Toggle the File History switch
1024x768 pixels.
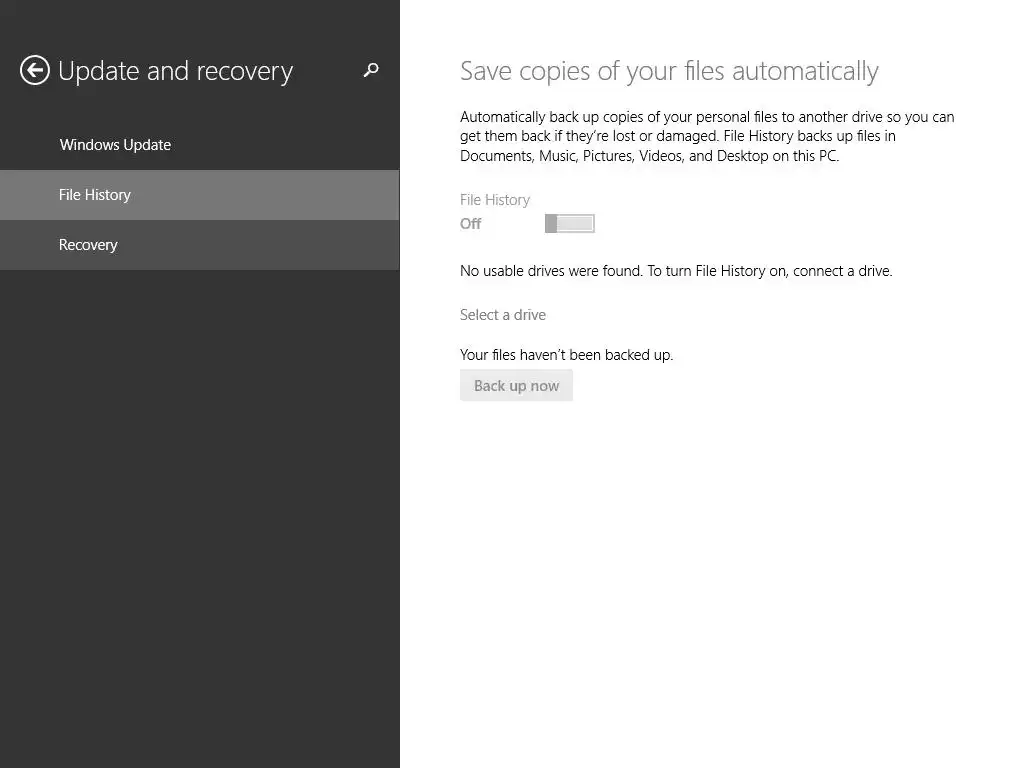pyautogui.click(x=570, y=223)
